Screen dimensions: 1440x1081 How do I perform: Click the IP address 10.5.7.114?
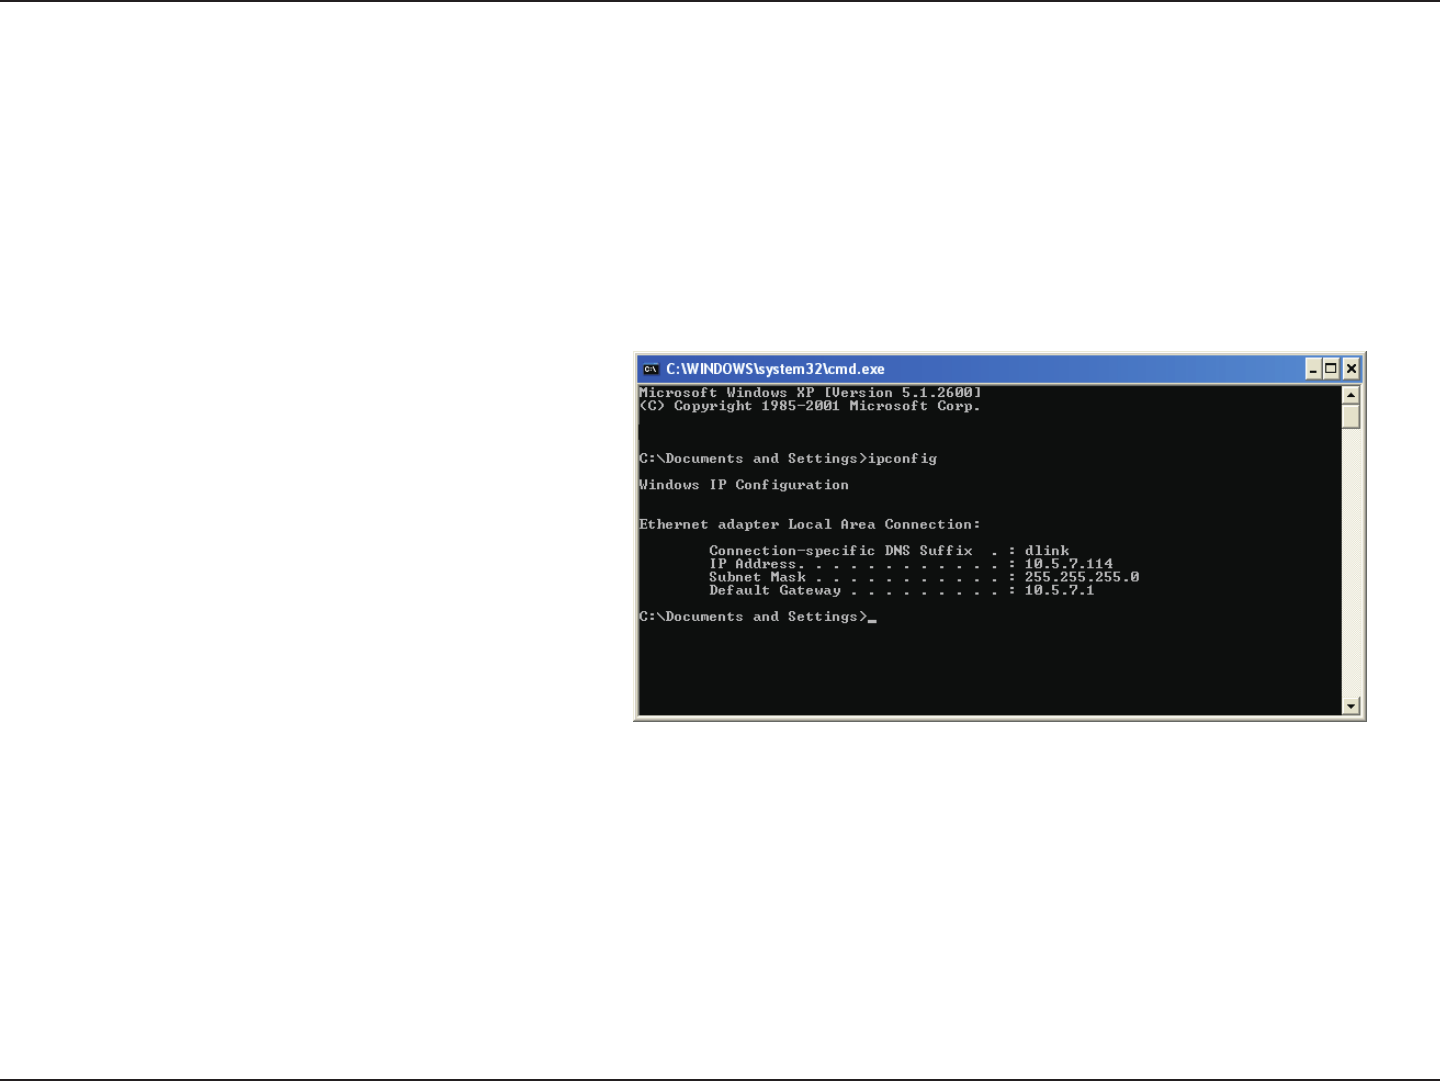(1068, 564)
